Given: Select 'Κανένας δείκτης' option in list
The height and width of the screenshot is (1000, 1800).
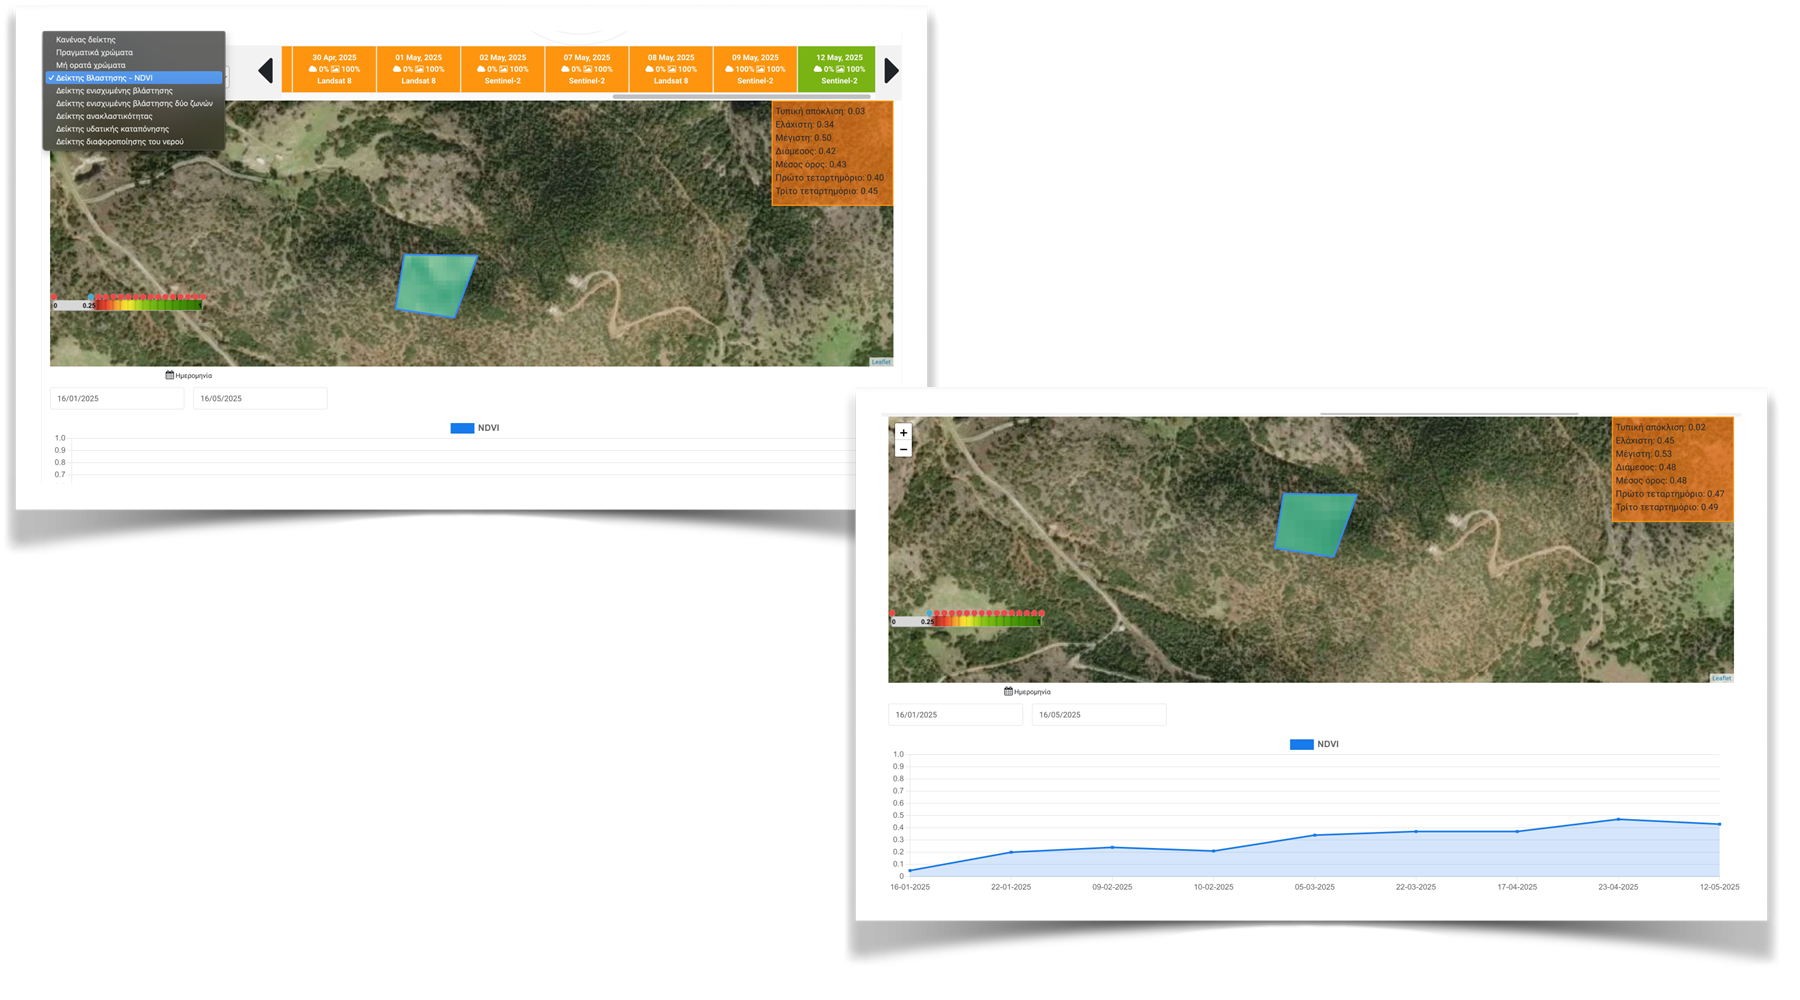Looking at the screenshot, I should pos(86,40).
